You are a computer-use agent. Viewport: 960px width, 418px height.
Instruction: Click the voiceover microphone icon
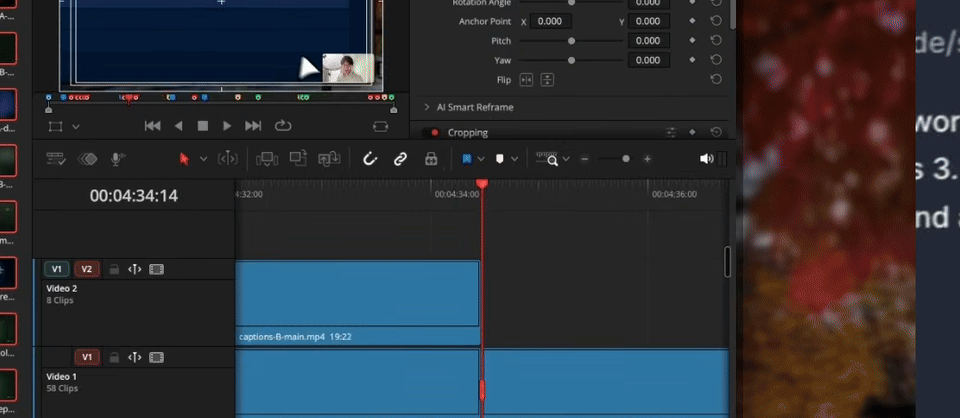[x=117, y=159]
